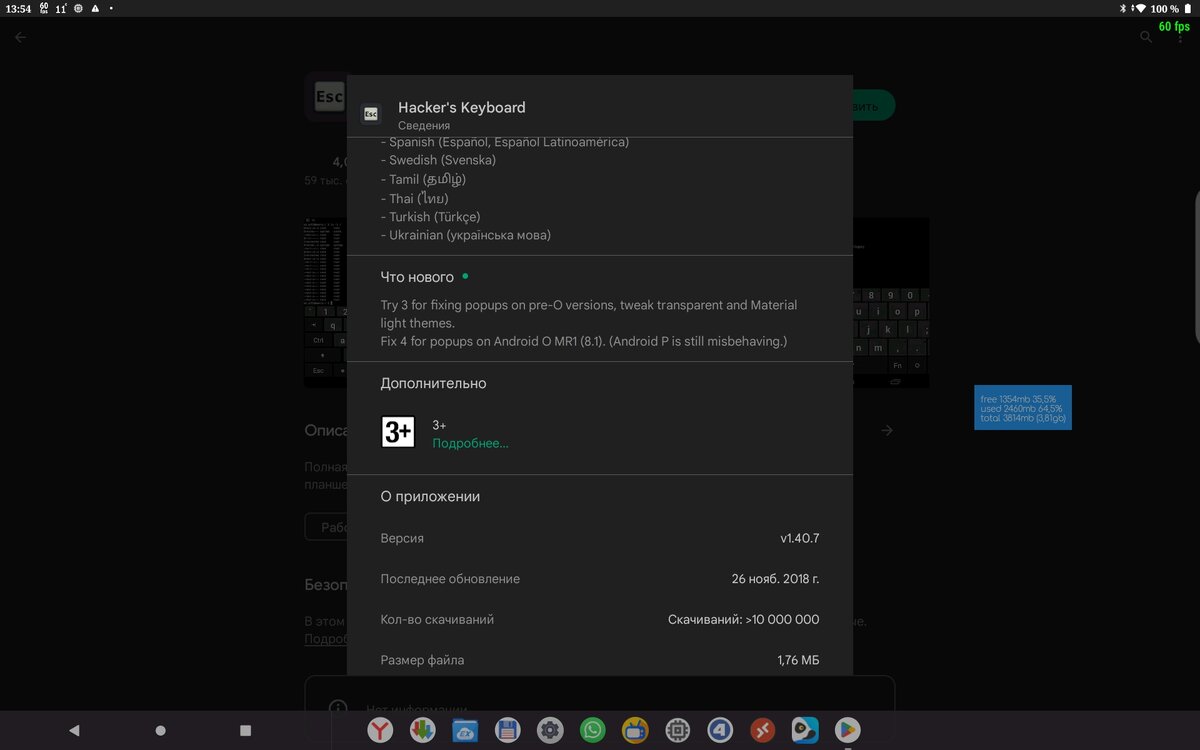Open ES File Explorer from the dock
This screenshot has width=1200, height=750.
pos(465,730)
